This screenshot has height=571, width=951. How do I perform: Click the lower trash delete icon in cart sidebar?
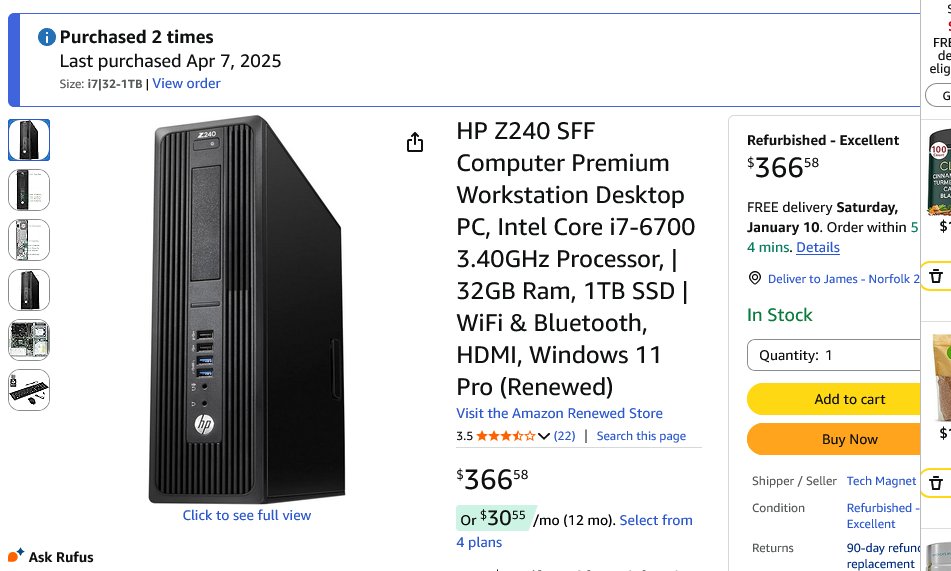click(x=936, y=483)
